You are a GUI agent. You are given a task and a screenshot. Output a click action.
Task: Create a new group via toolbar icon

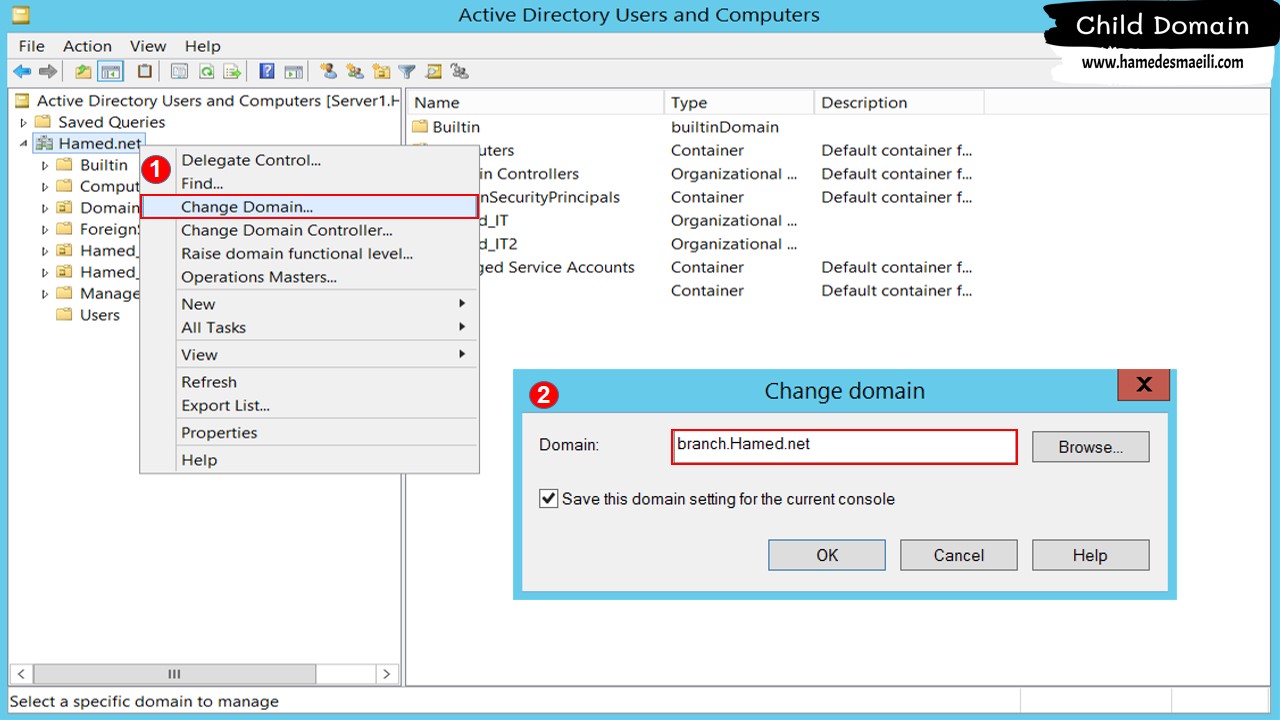(x=355, y=71)
